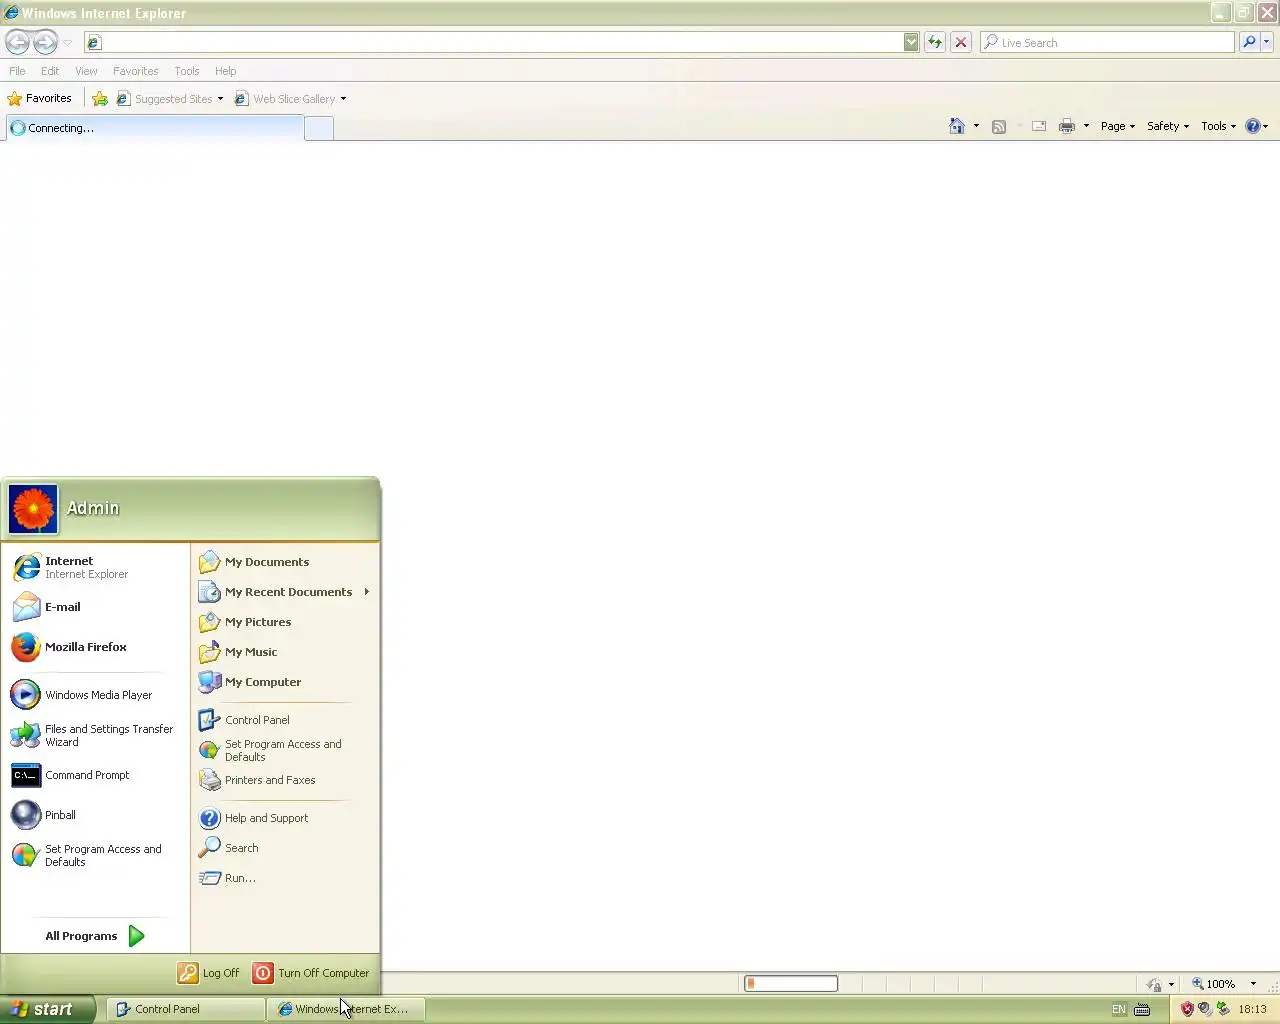The height and width of the screenshot is (1024, 1280).
Task: Click the EN language indicator in tray
Action: click(x=1119, y=1009)
